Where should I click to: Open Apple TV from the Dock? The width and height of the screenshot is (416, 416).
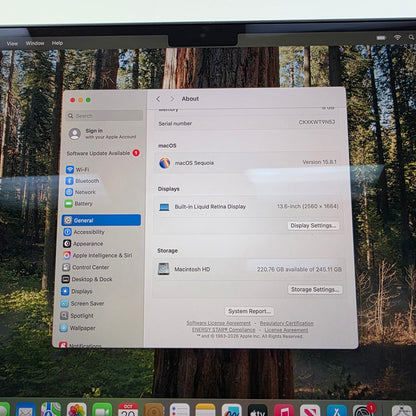tap(257, 410)
